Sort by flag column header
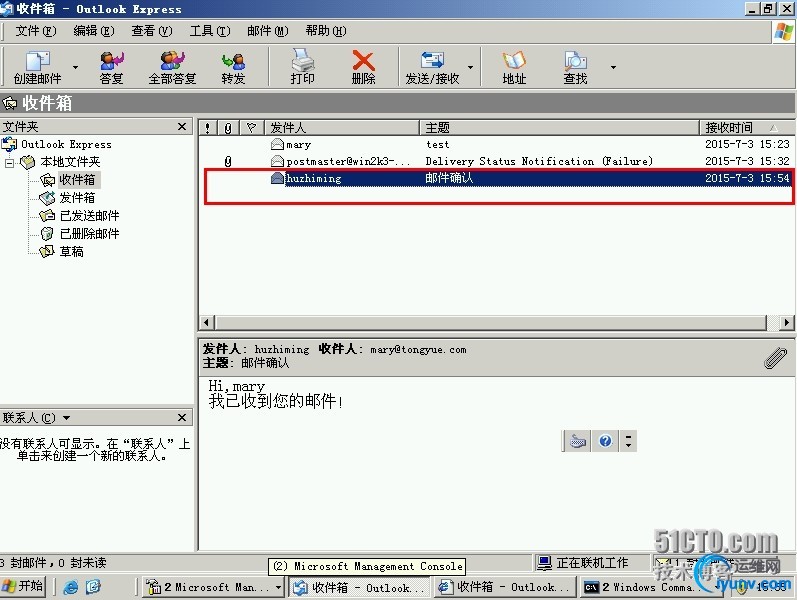The image size is (797, 600). pos(251,128)
